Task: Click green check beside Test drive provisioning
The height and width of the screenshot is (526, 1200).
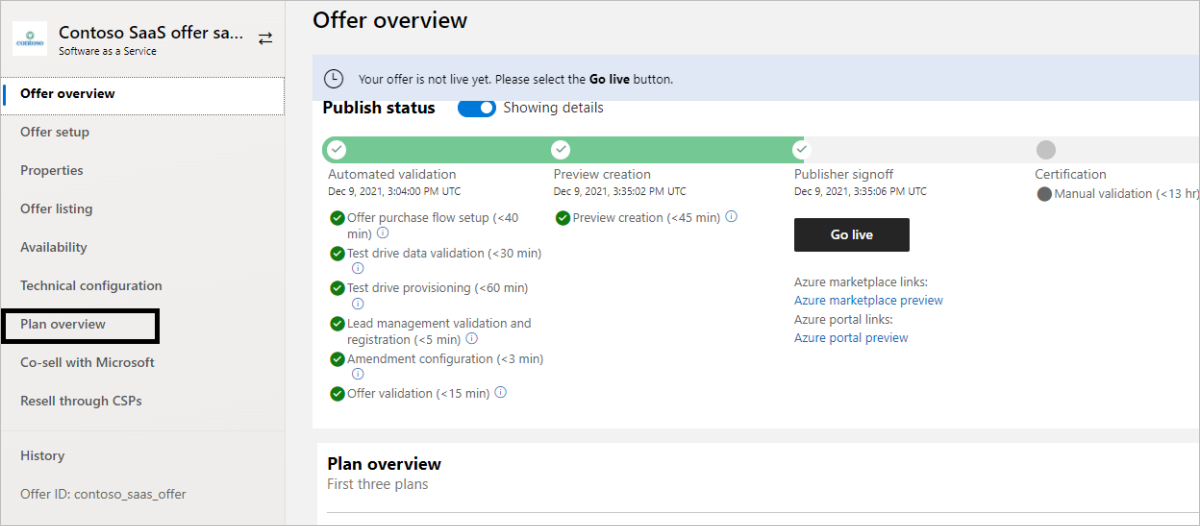Action: (337, 288)
